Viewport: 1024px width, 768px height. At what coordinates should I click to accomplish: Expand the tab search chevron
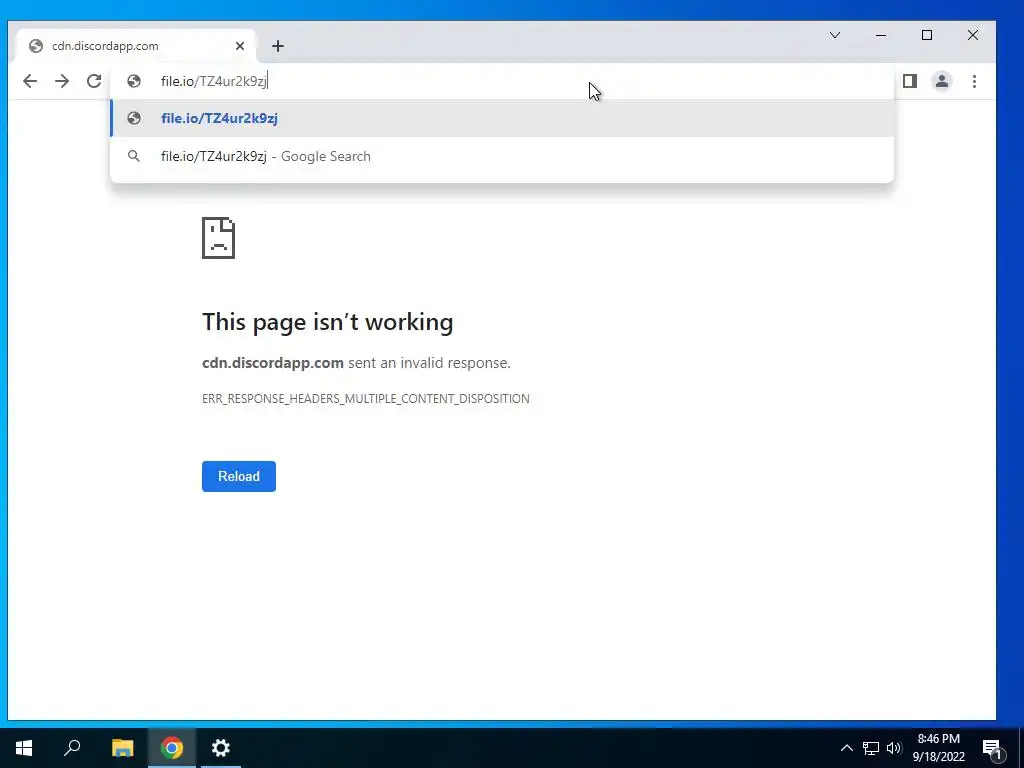click(x=835, y=35)
